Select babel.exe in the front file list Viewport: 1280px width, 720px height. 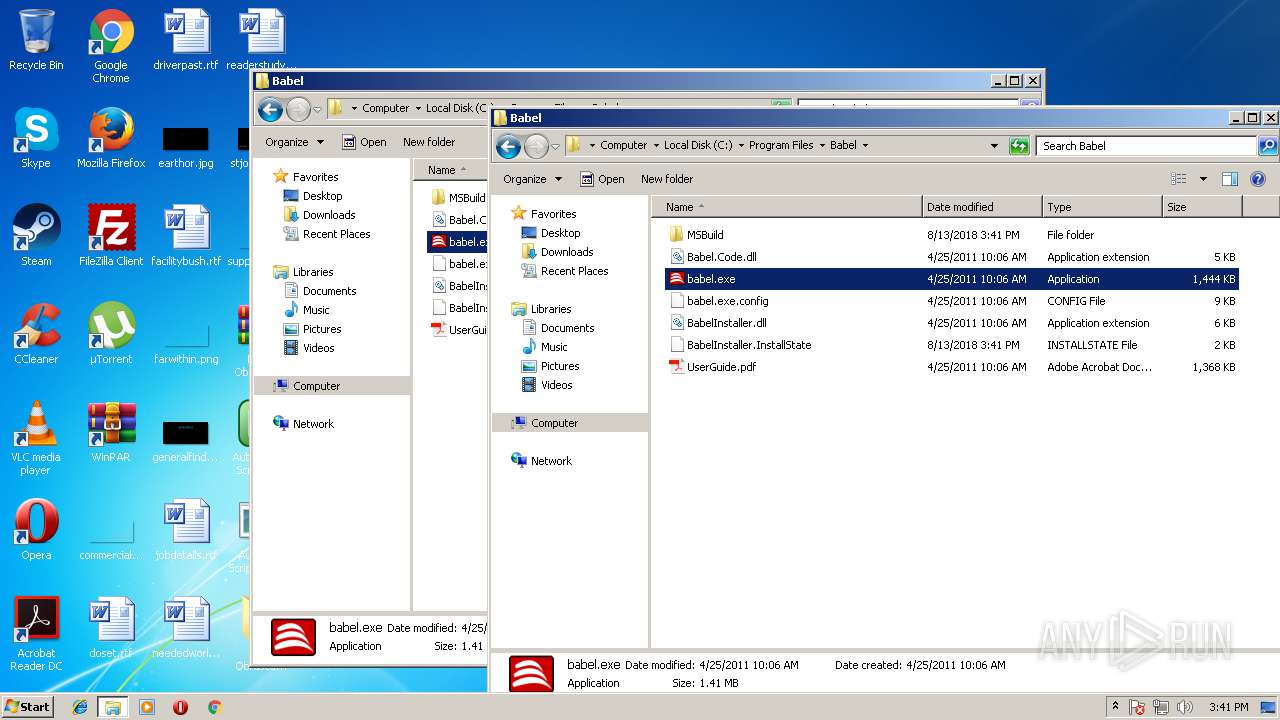[x=951, y=279]
